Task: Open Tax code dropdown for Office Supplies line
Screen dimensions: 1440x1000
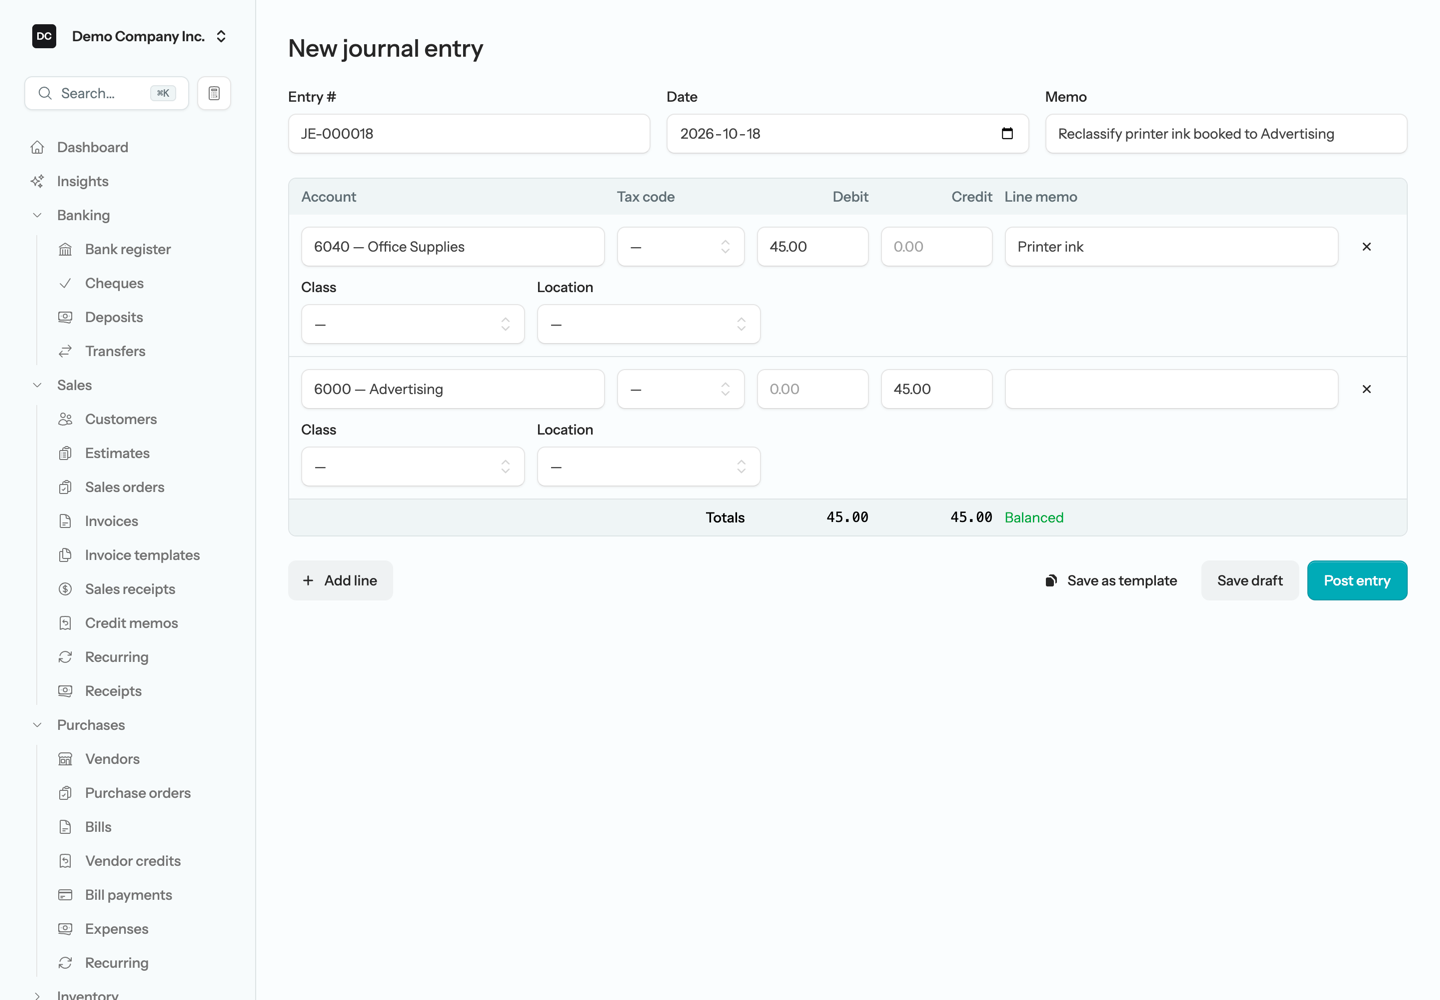Action: (x=680, y=247)
